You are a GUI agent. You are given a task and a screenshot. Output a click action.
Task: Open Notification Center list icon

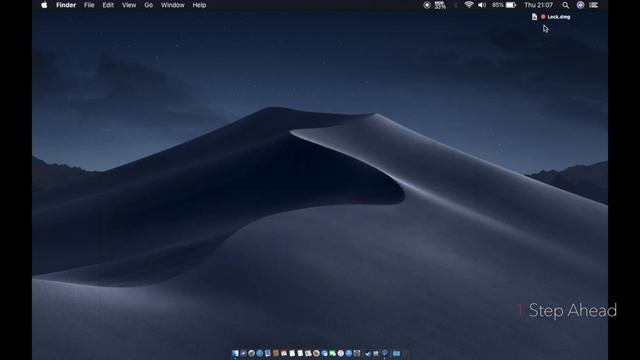tap(593, 5)
